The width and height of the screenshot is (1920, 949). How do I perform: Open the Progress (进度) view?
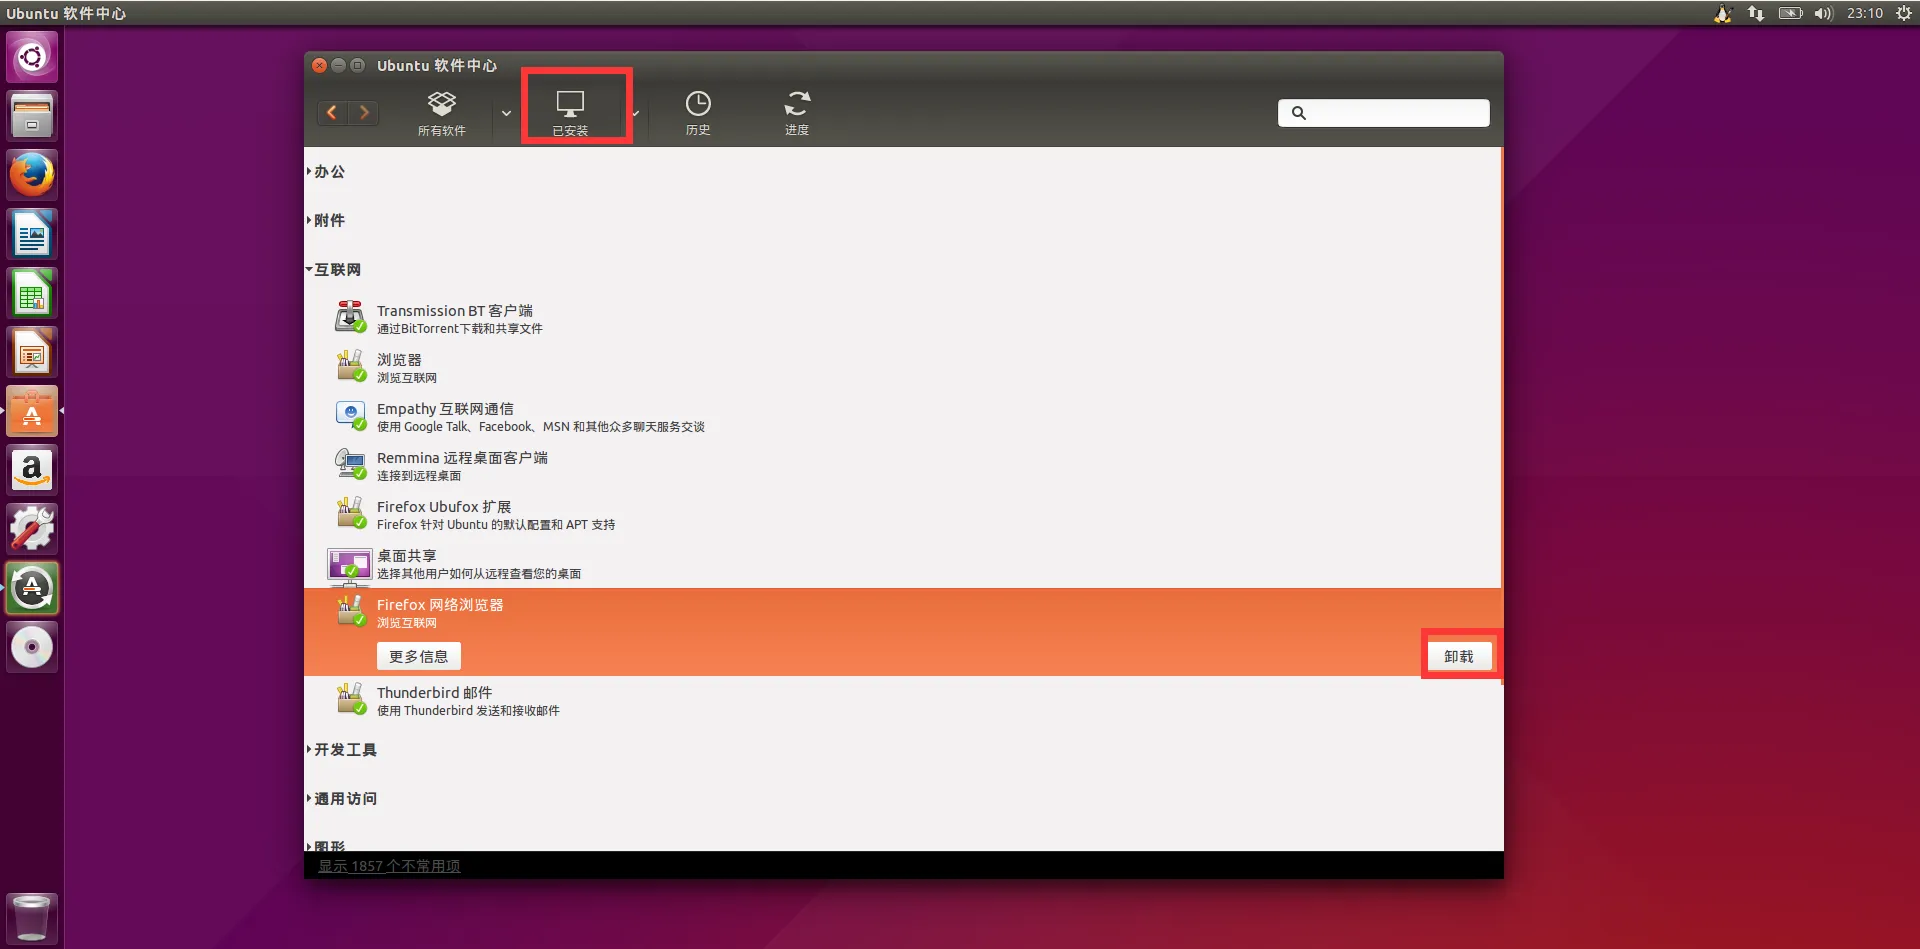(797, 113)
